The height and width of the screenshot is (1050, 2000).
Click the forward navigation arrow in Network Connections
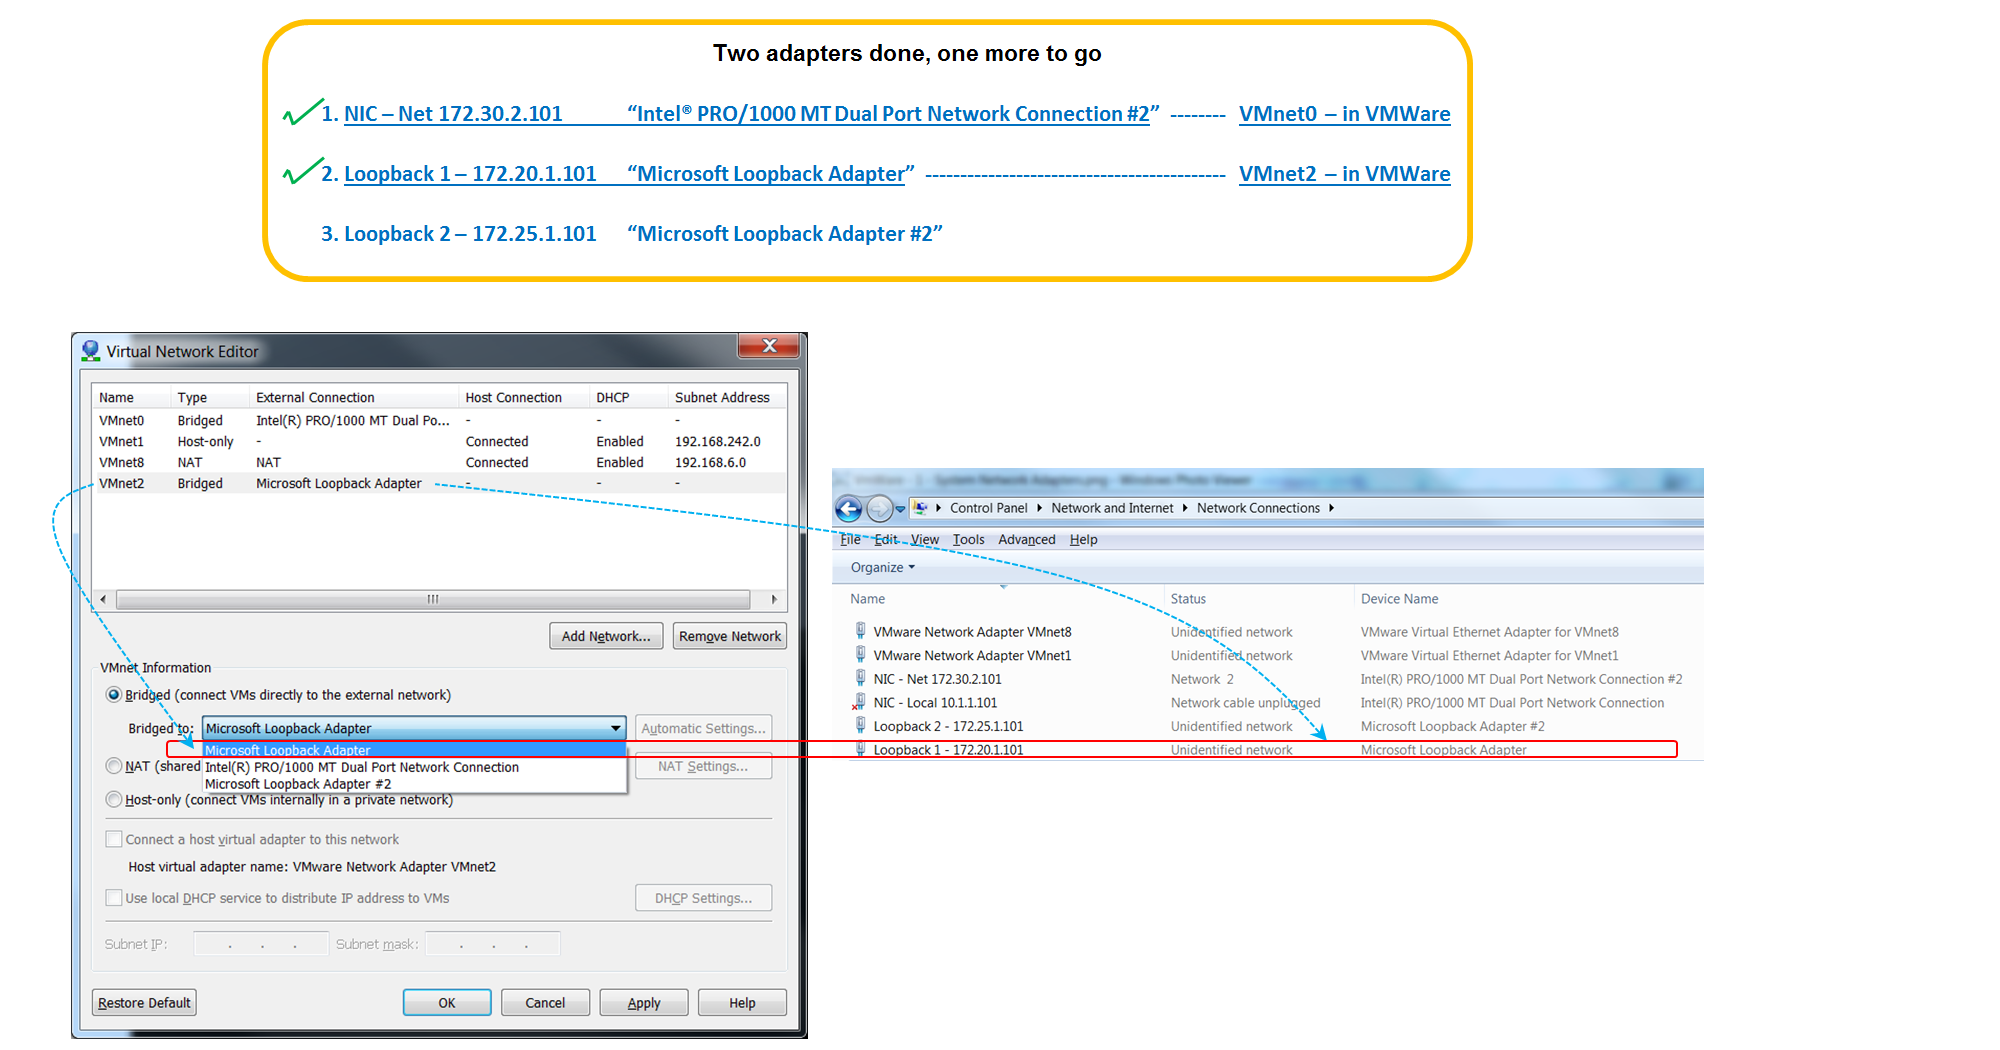point(878,508)
